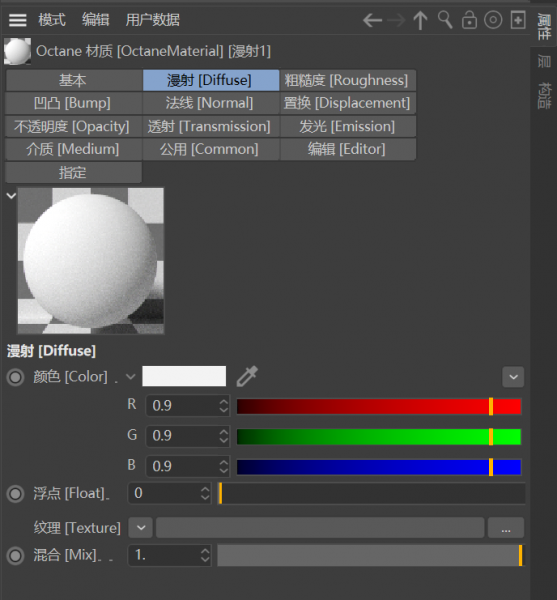Click the white diffuse color swatch
The image size is (557, 600).
coord(184,376)
